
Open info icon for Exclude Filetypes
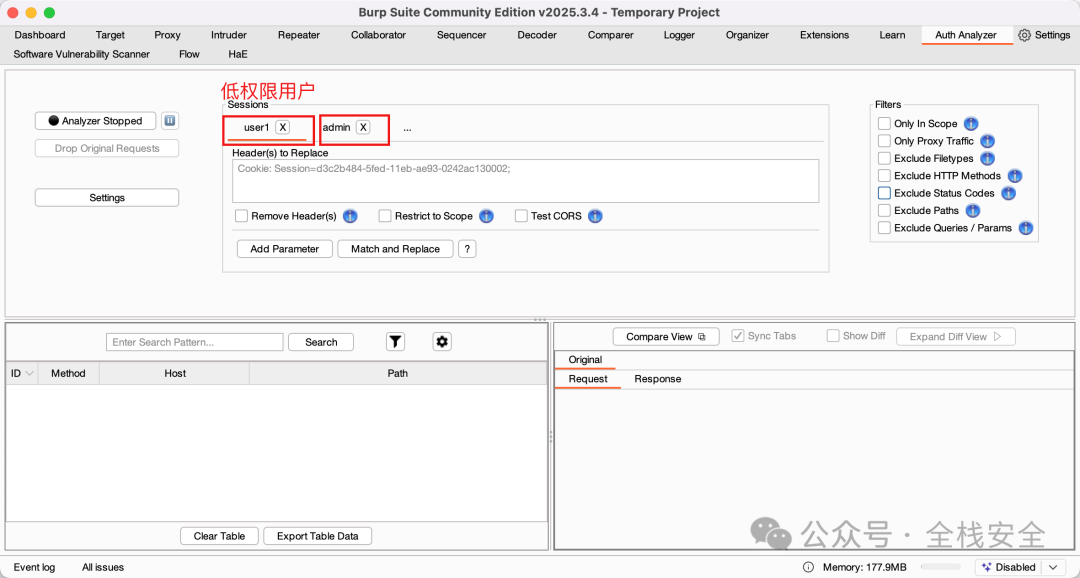point(987,158)
